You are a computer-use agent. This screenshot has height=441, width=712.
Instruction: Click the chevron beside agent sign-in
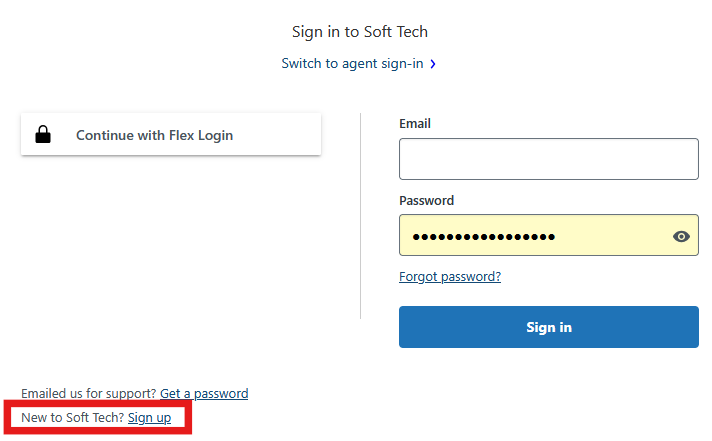click(433, 64)
